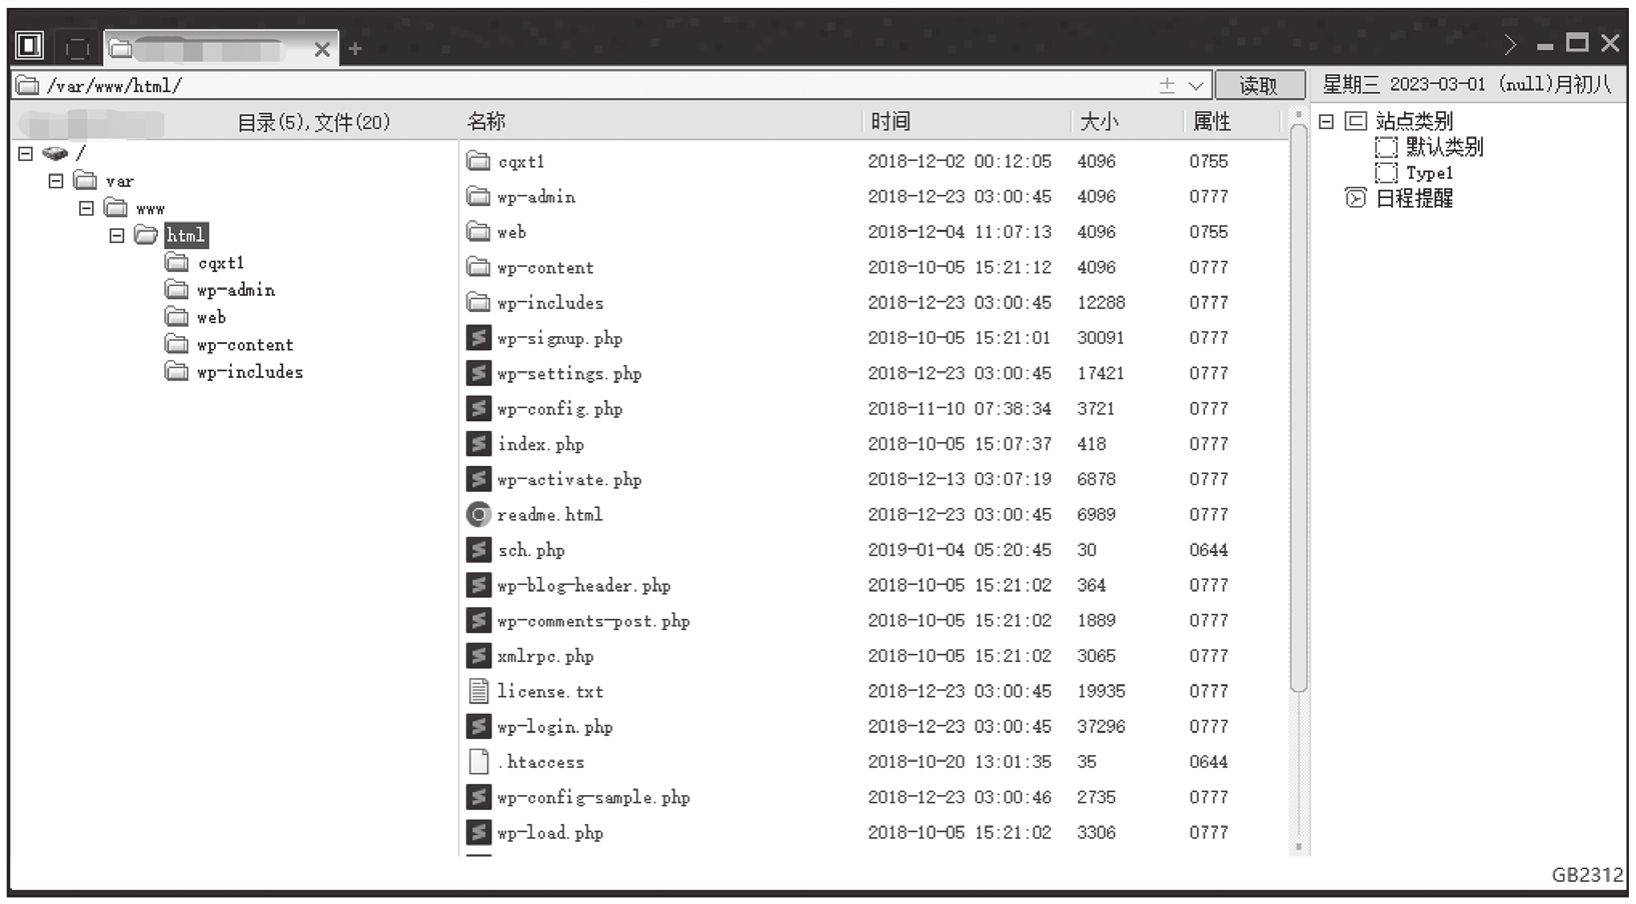1636x904 pixels.
Task: Click wp-load.php file icon
Action: (479, 832)
